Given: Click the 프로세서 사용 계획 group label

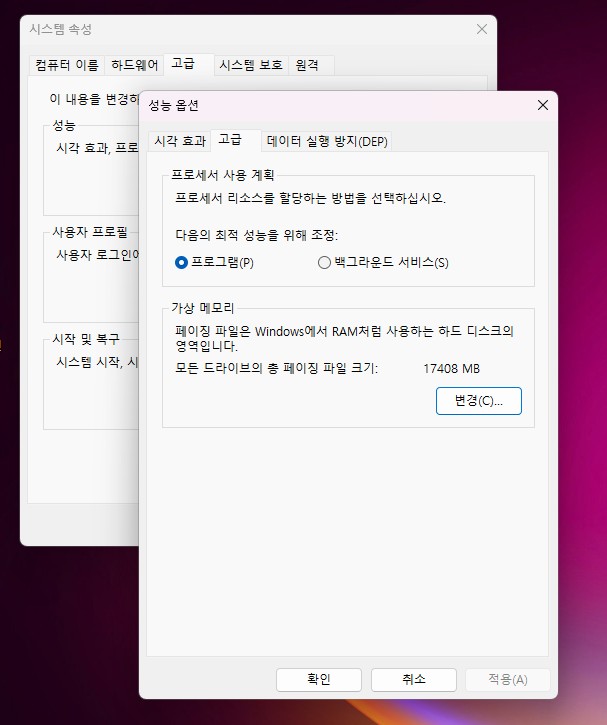Looking at the screenshot, I should click(223, 175).
